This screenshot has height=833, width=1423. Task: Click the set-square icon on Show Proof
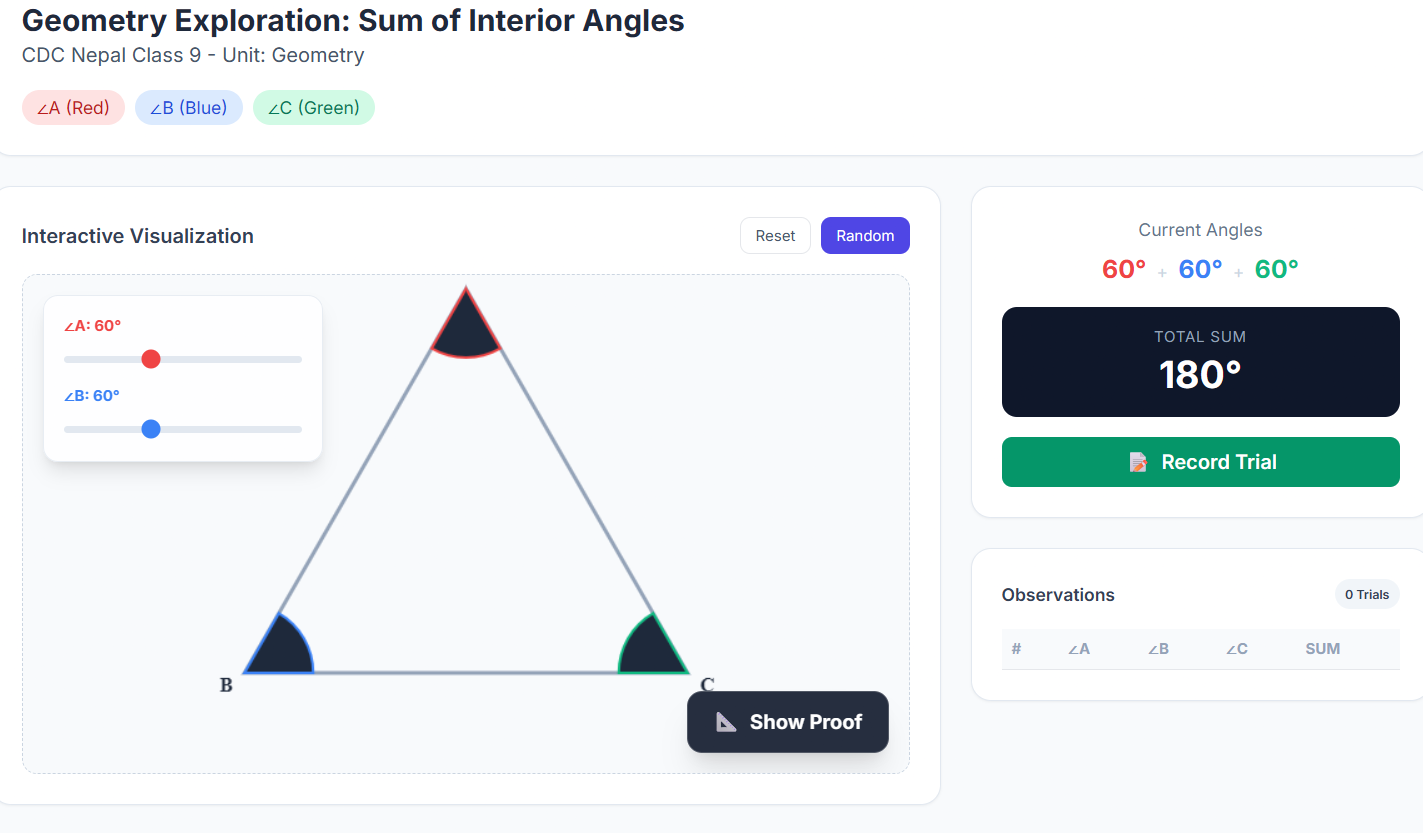coord(727,722)
